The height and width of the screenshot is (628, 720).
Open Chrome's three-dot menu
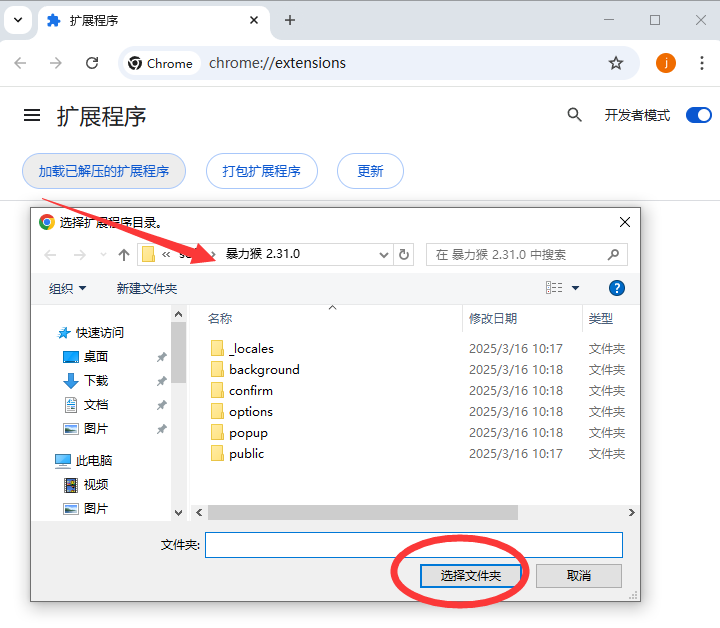pos(702,63)
